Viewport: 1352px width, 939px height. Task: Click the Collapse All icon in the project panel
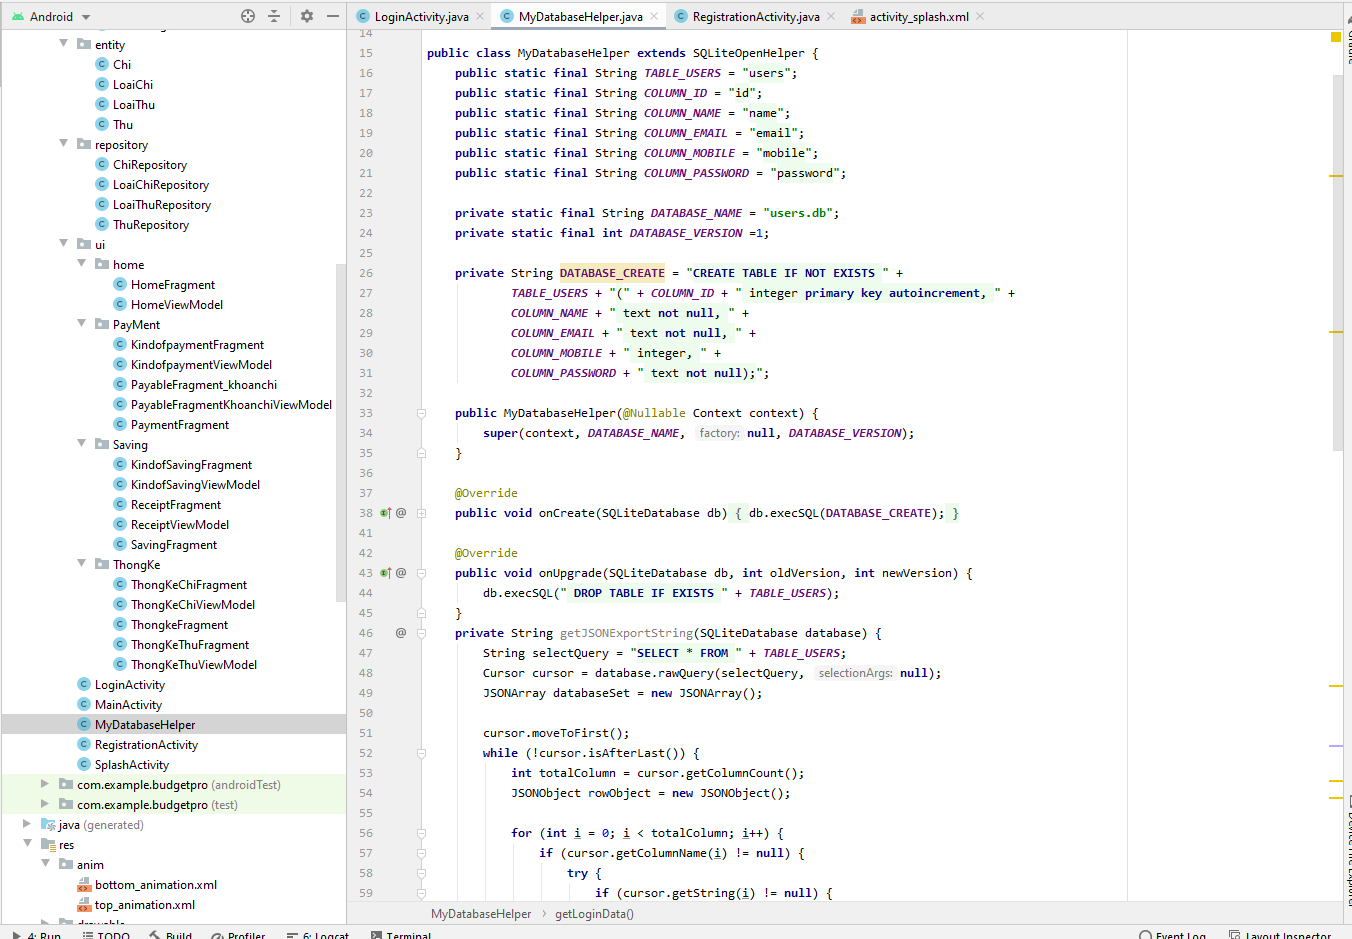pyautogui.click(x=274, y=16)
